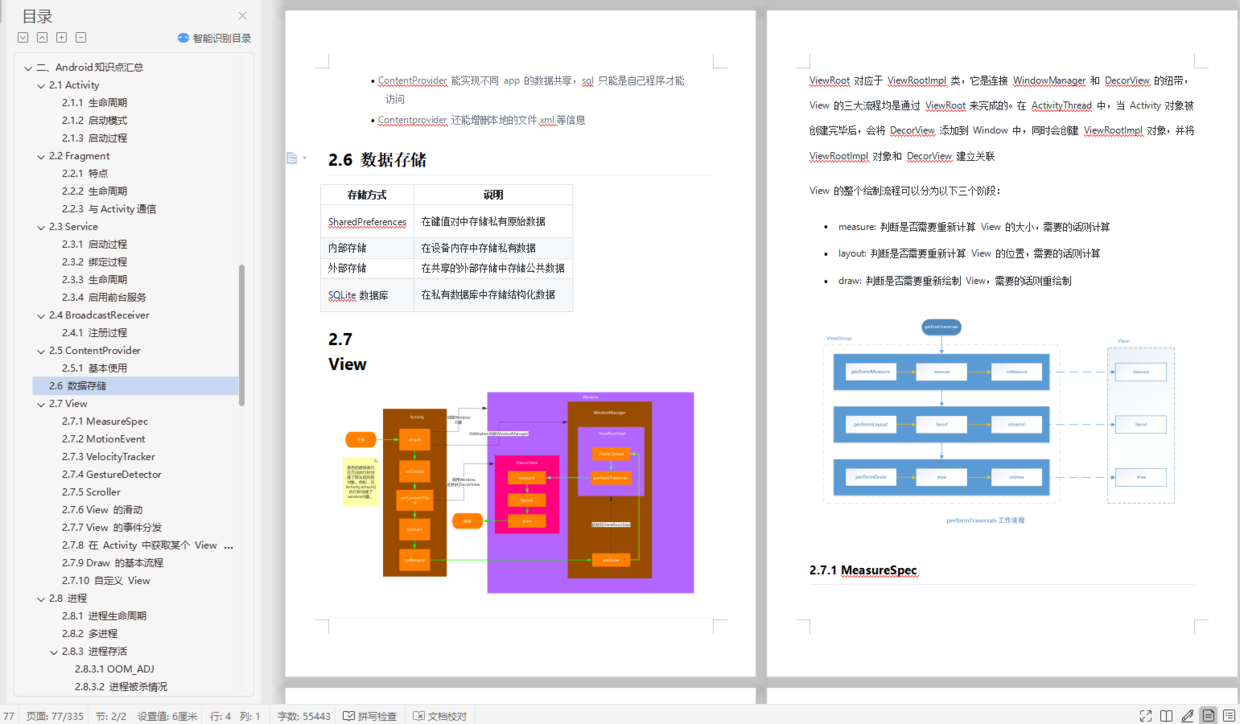Click the outline panel vertical scrollbar
Viewport: 1240px width, 724px height.
point(242,335)
